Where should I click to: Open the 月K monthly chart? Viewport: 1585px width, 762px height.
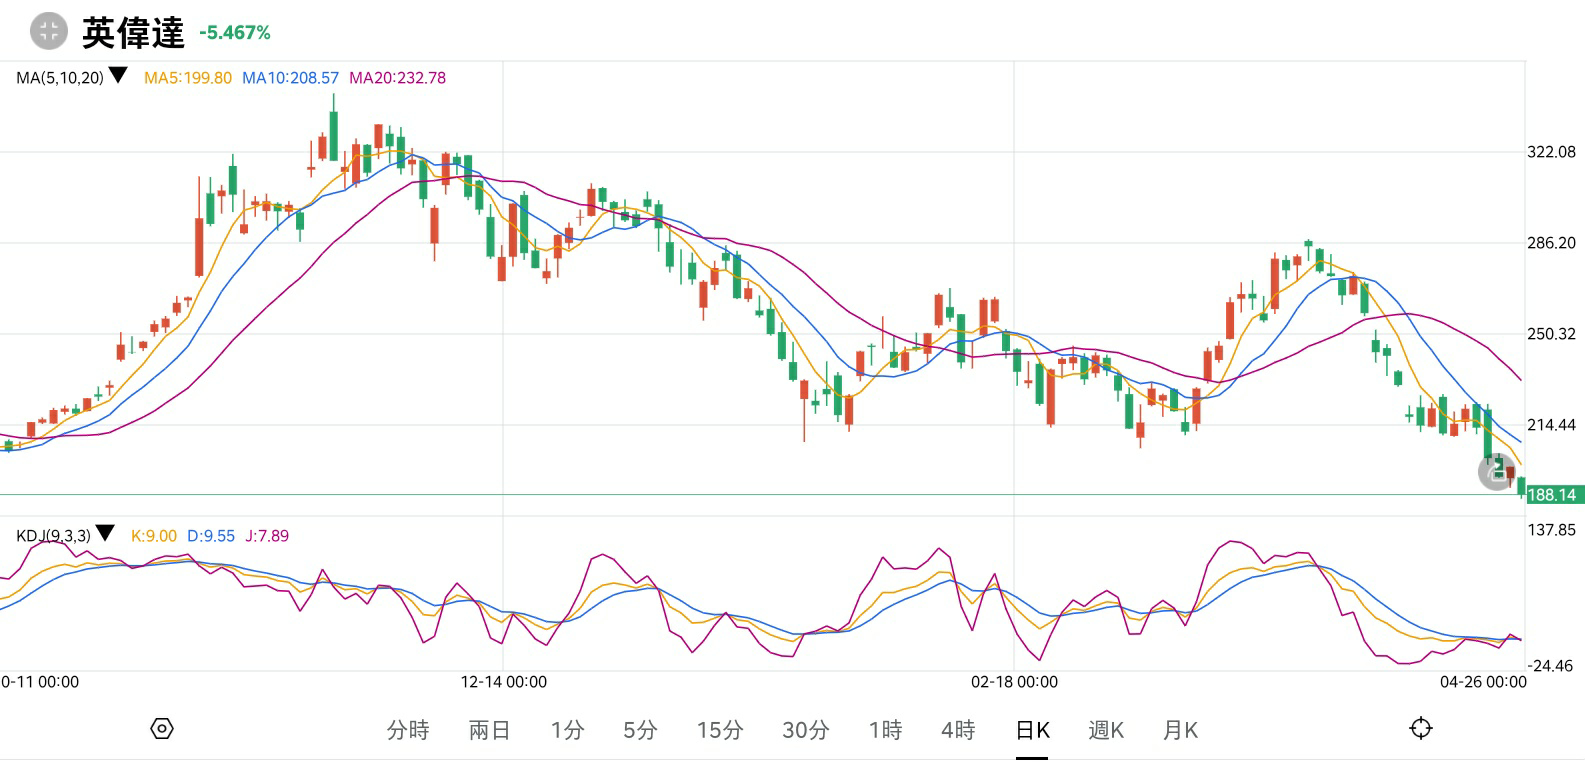[1180, 731]
